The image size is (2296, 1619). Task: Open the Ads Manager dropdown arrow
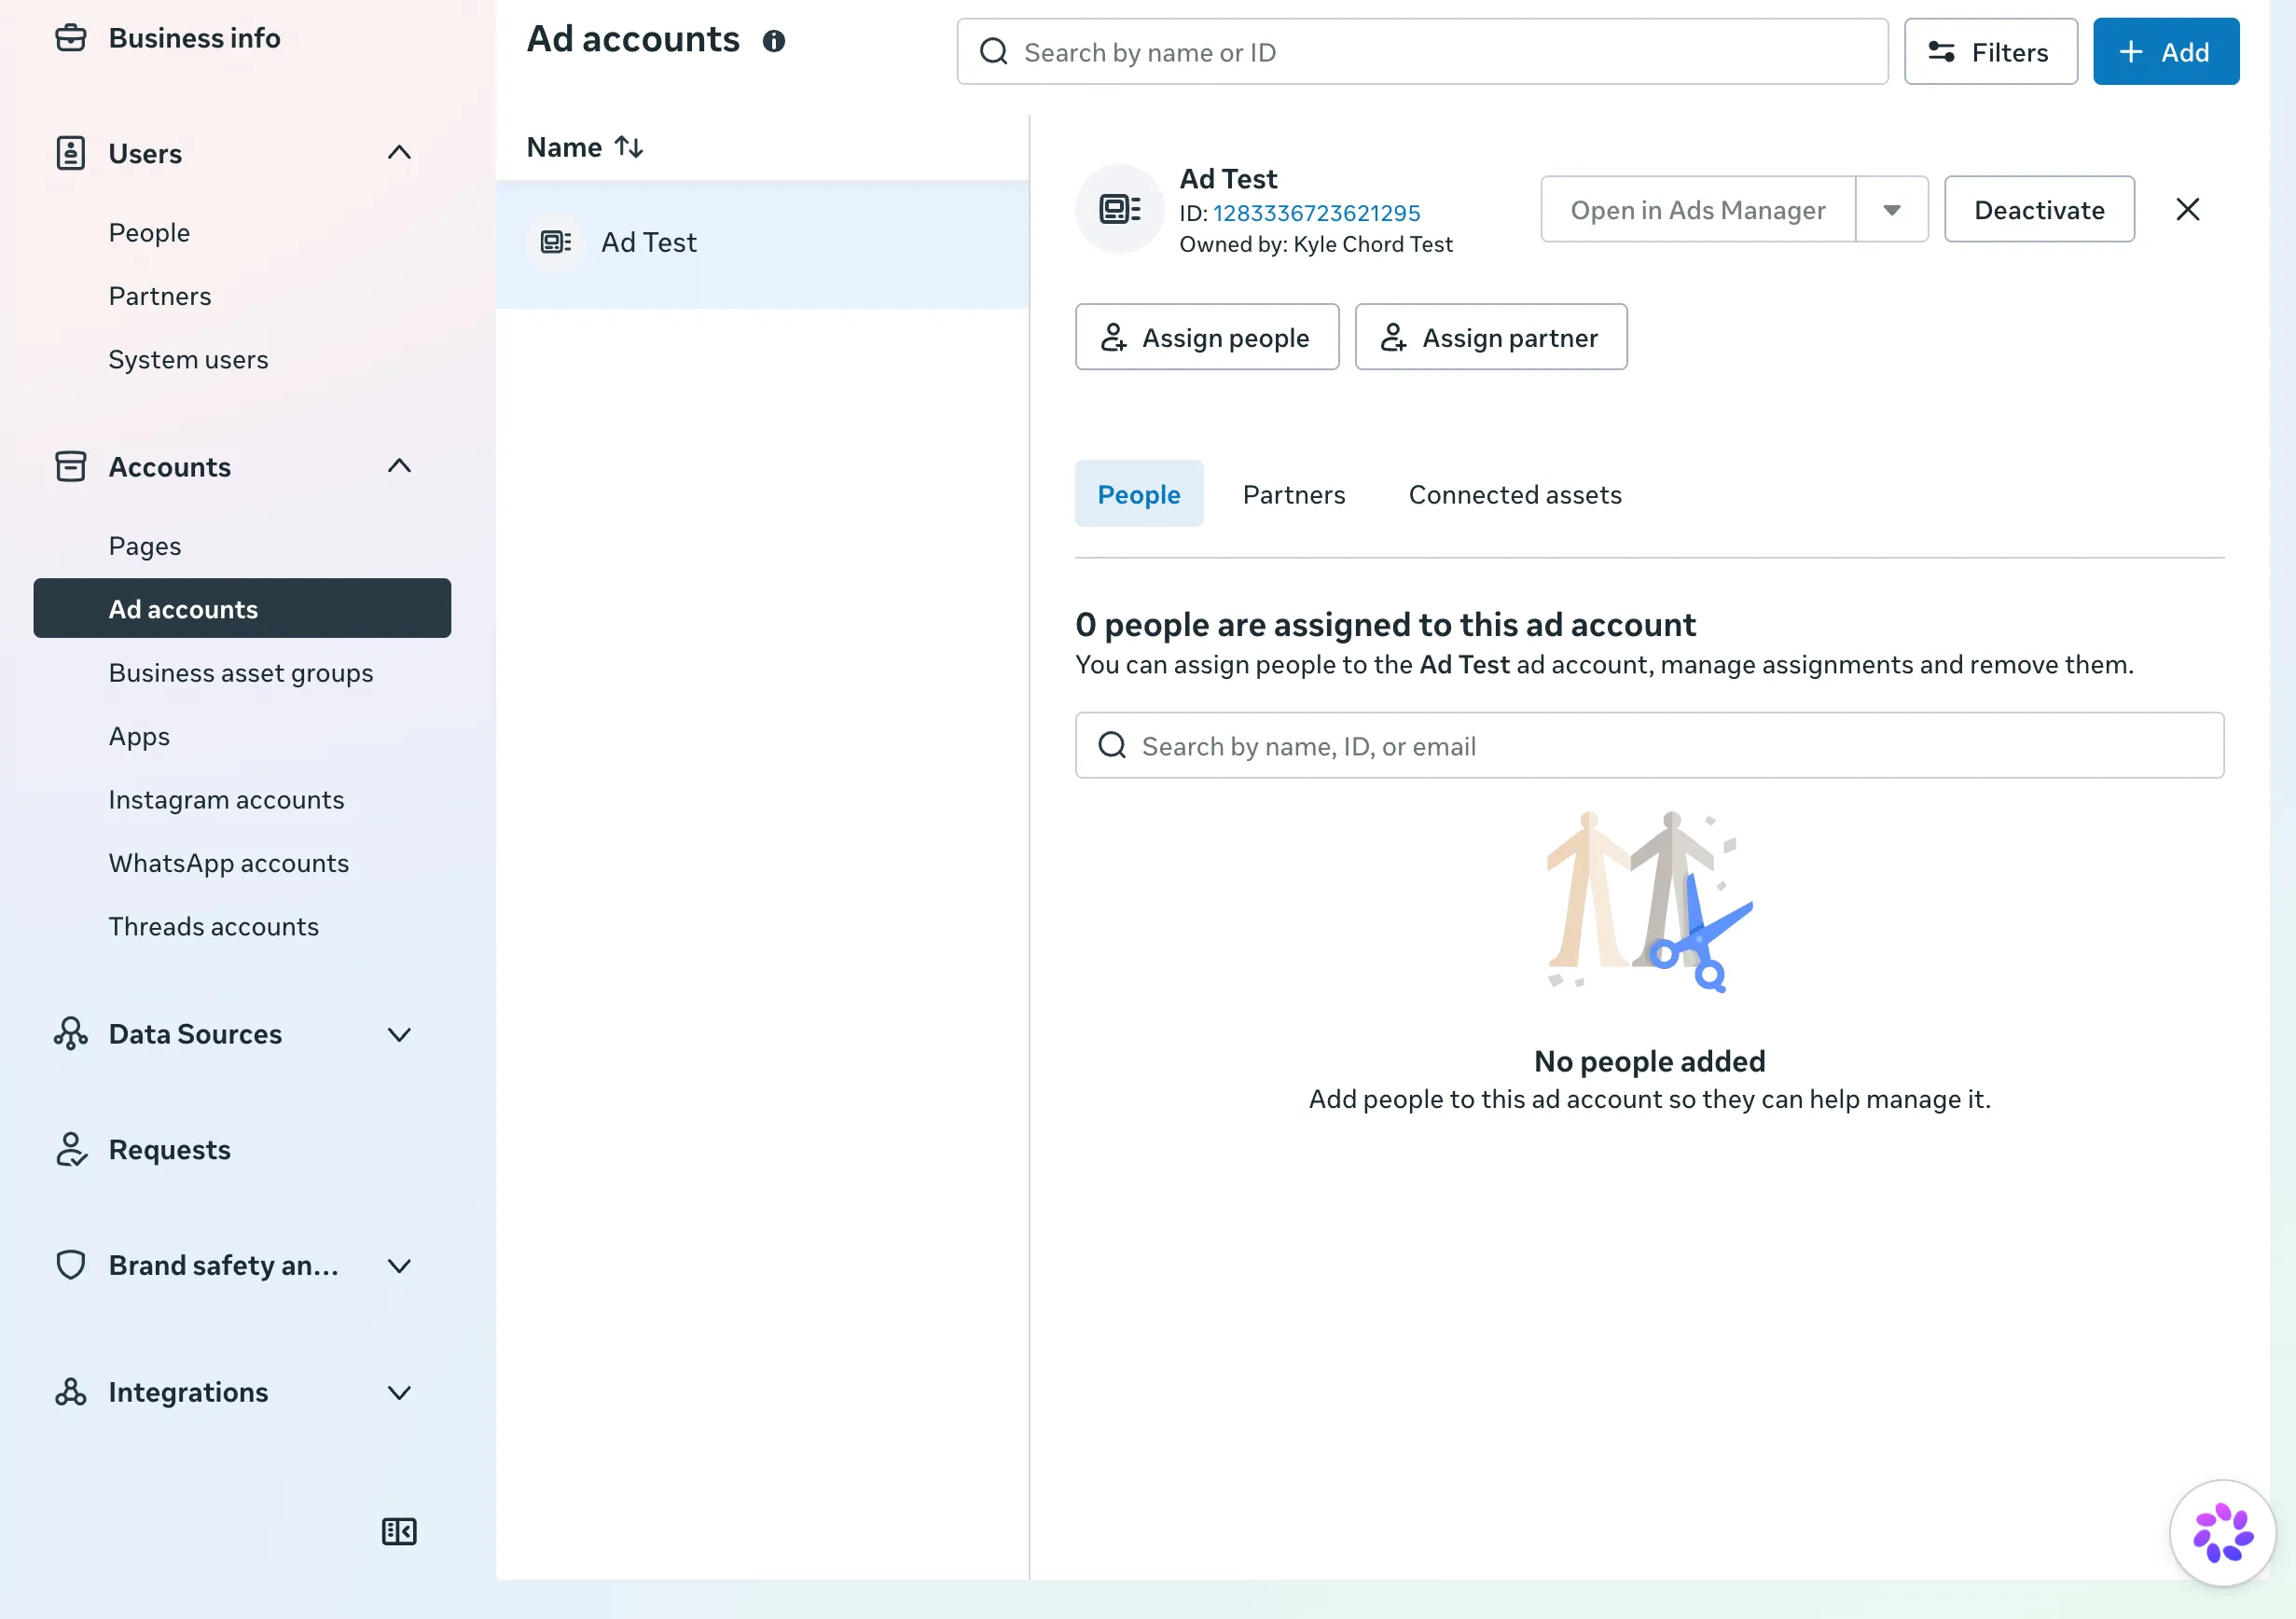click(x=1892, y=210)
